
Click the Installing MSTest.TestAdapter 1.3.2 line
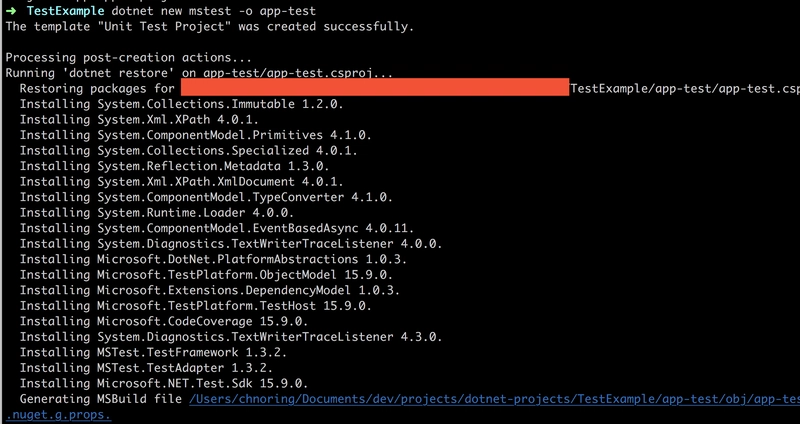(x=146, y=368)
